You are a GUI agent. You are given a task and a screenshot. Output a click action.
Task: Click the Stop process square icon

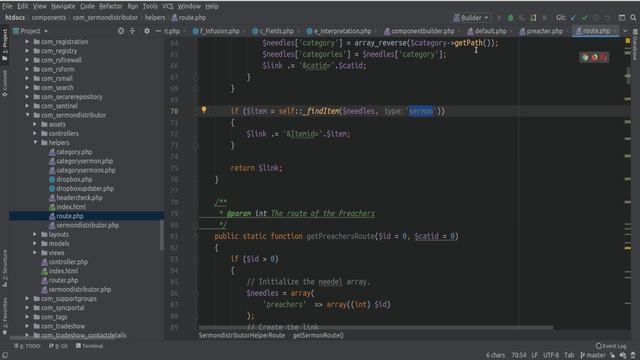pos(544,18)
